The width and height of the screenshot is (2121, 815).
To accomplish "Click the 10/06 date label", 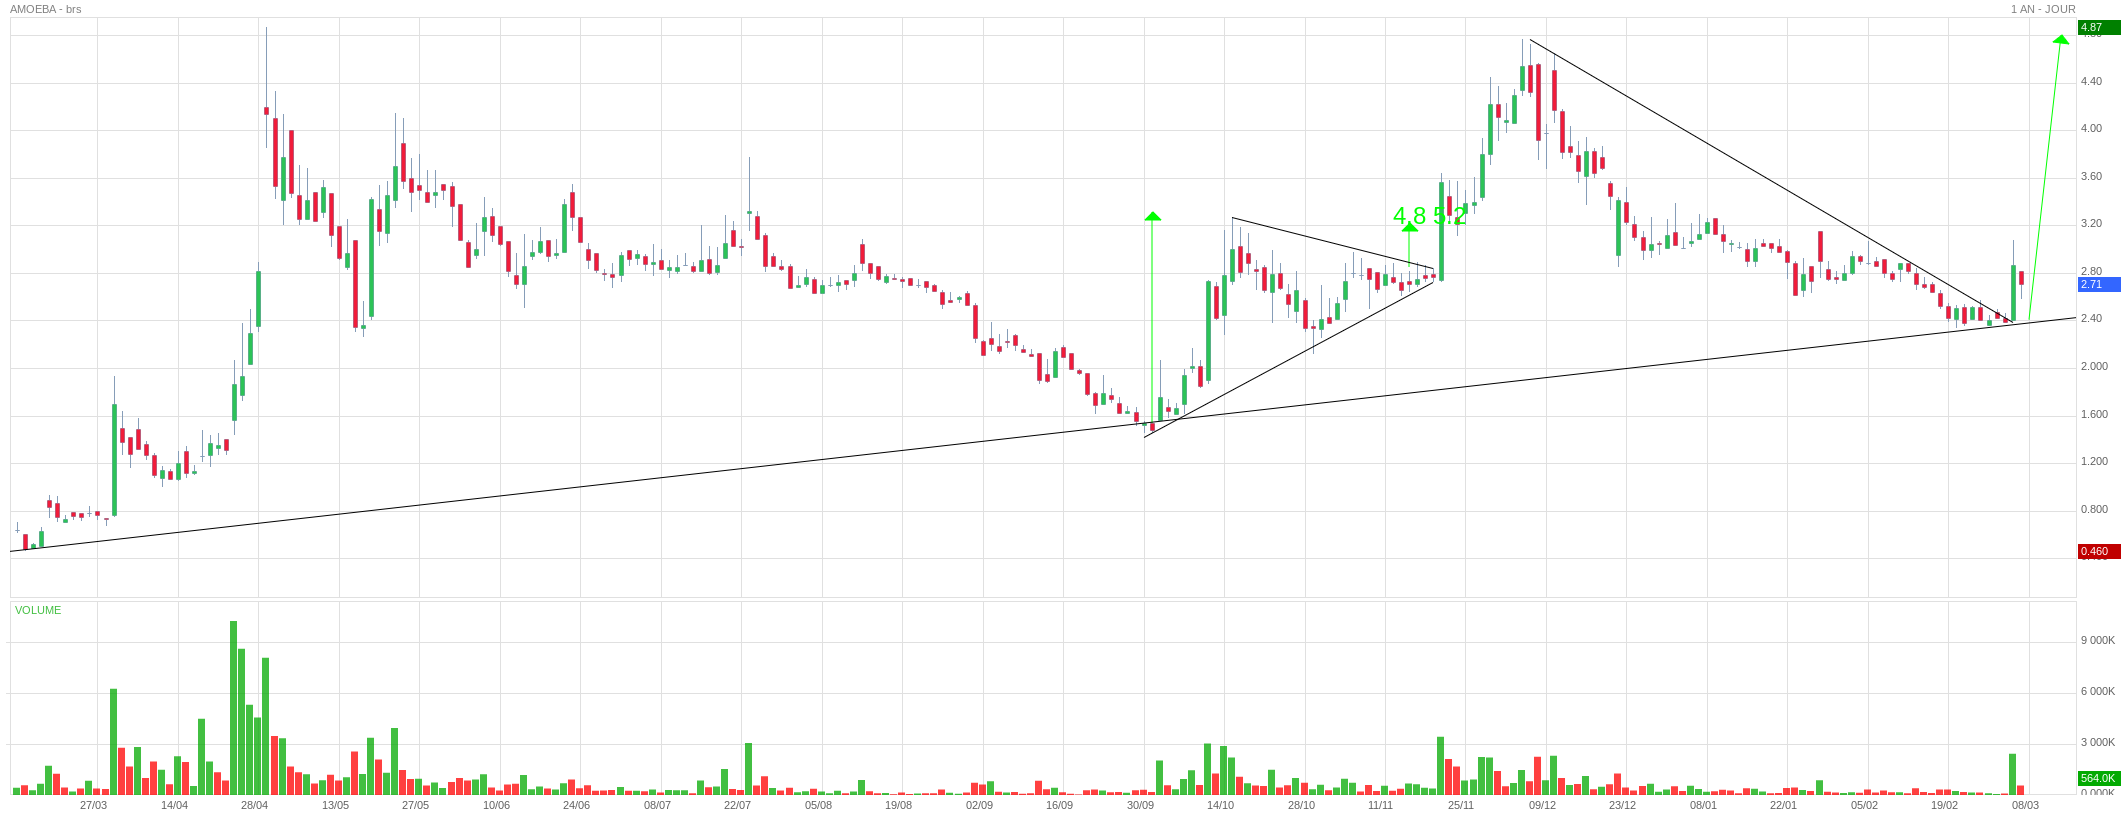I will point(496,805).
